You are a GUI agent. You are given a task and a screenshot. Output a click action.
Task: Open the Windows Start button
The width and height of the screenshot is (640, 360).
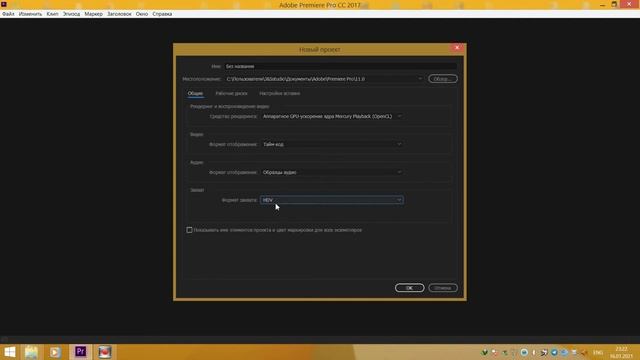pos(9,352)
